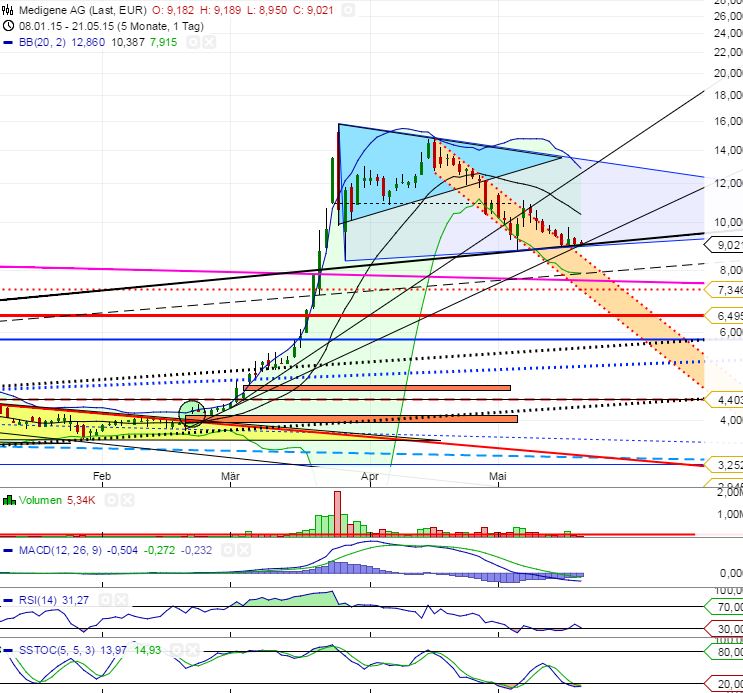This screenshot has height=693, width=743.
Task: Close the SSTOC(5, 5, 3) indicator
Action: pyautogui.click(x=195, y=650)
